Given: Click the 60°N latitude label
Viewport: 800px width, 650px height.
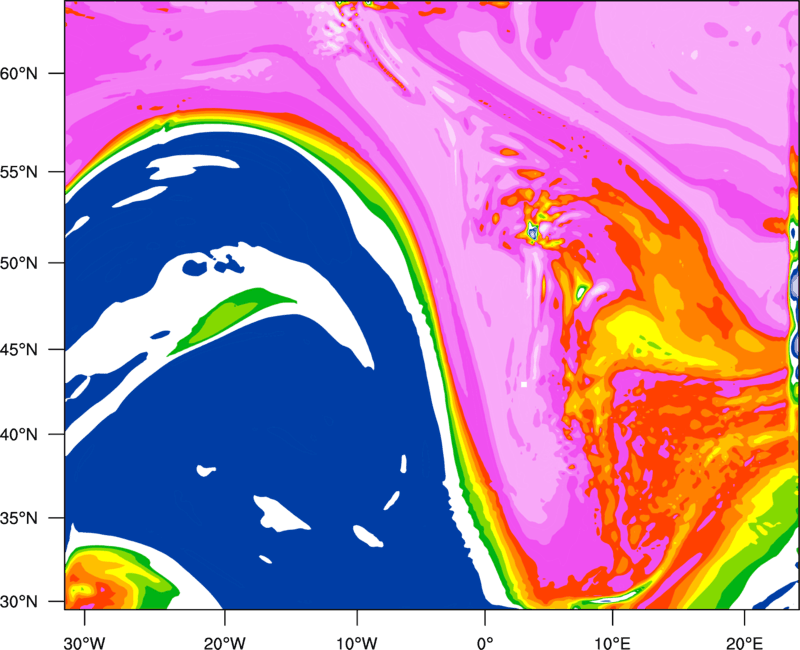Looking at the screenshot, I should [19, 73].
